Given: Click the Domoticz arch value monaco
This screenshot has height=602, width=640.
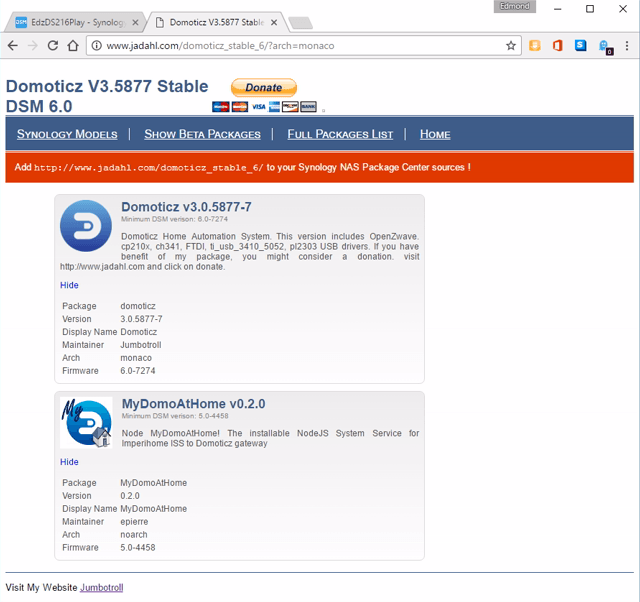Looking at the screenshot, I should [x=136, y=358].
